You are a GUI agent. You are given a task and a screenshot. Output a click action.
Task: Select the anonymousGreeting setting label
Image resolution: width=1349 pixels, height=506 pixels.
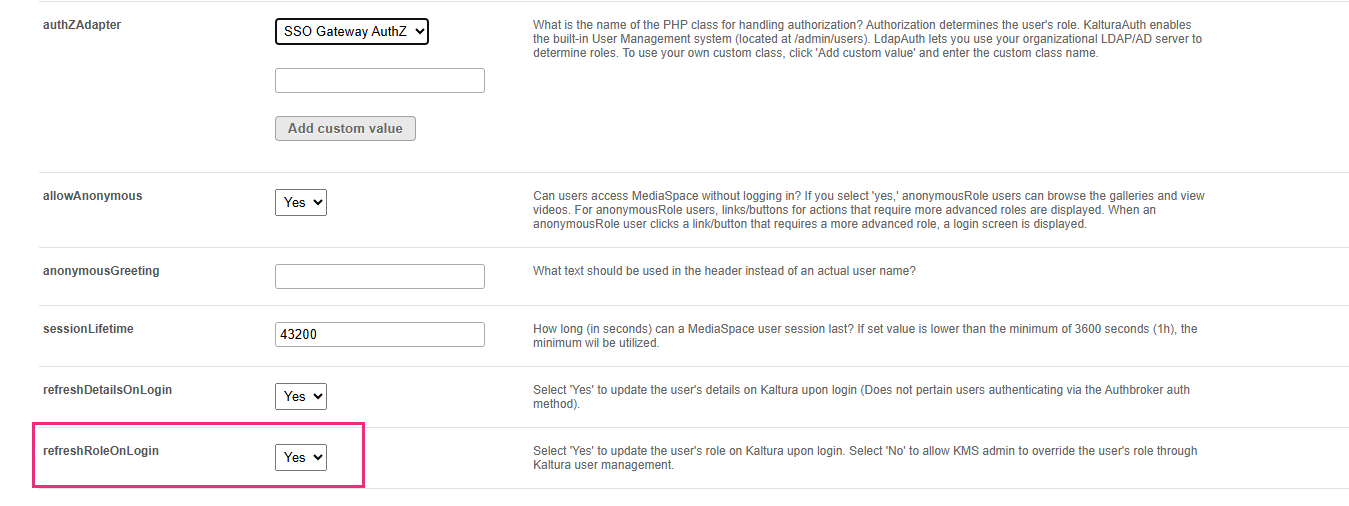coord(101,271)
